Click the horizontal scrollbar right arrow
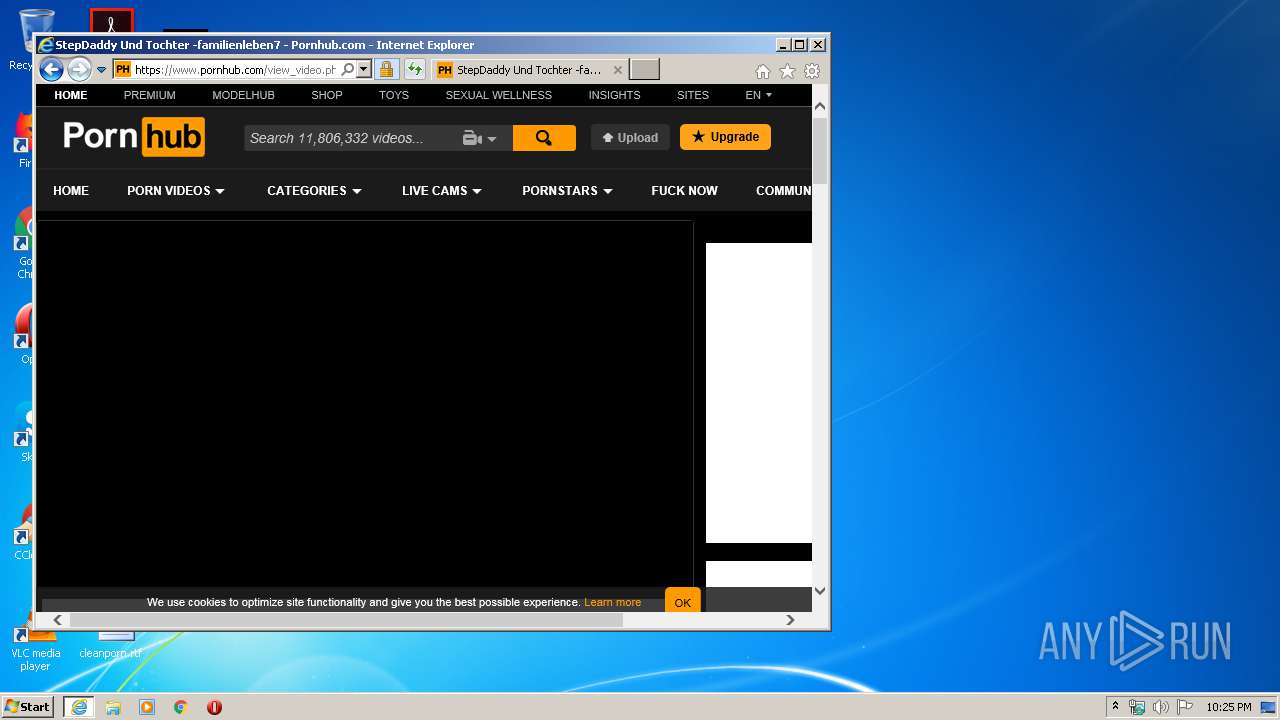1280x720 pixels. point(790,620)
